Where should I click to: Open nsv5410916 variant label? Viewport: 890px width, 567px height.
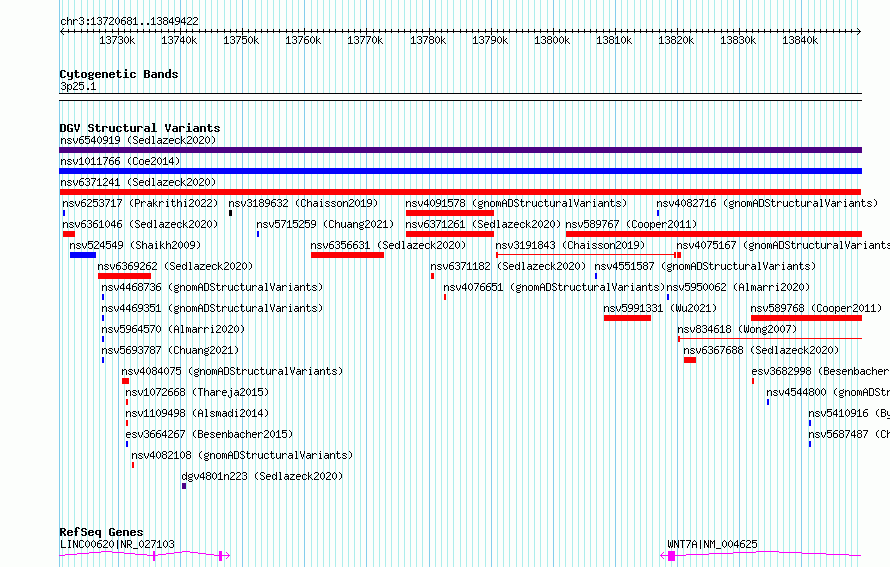(x=849, y=413)
